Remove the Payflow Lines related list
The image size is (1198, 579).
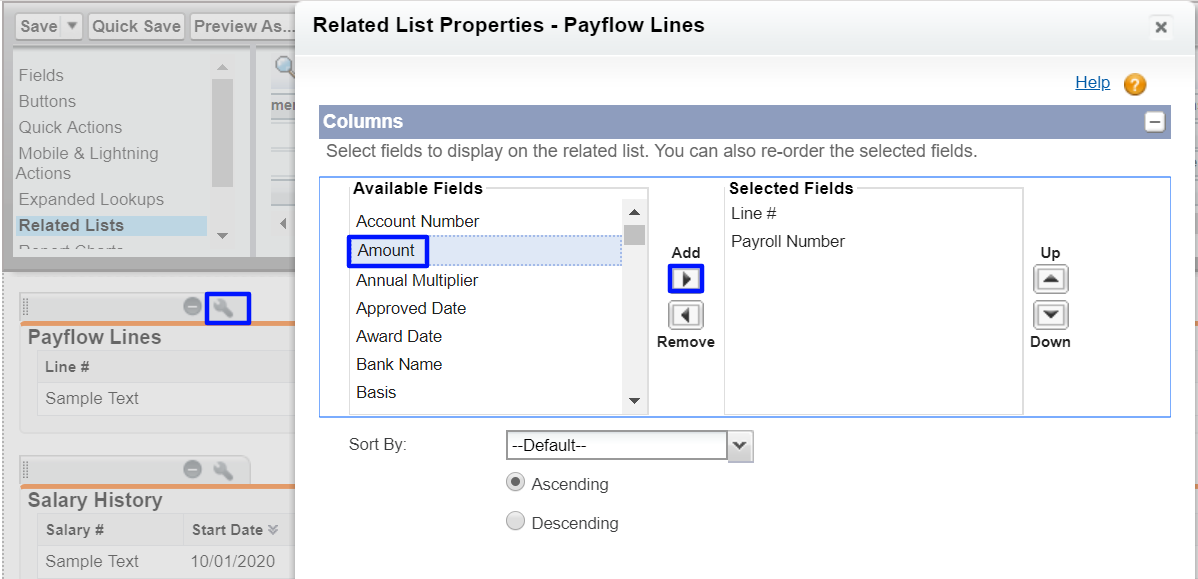(193, 308)
